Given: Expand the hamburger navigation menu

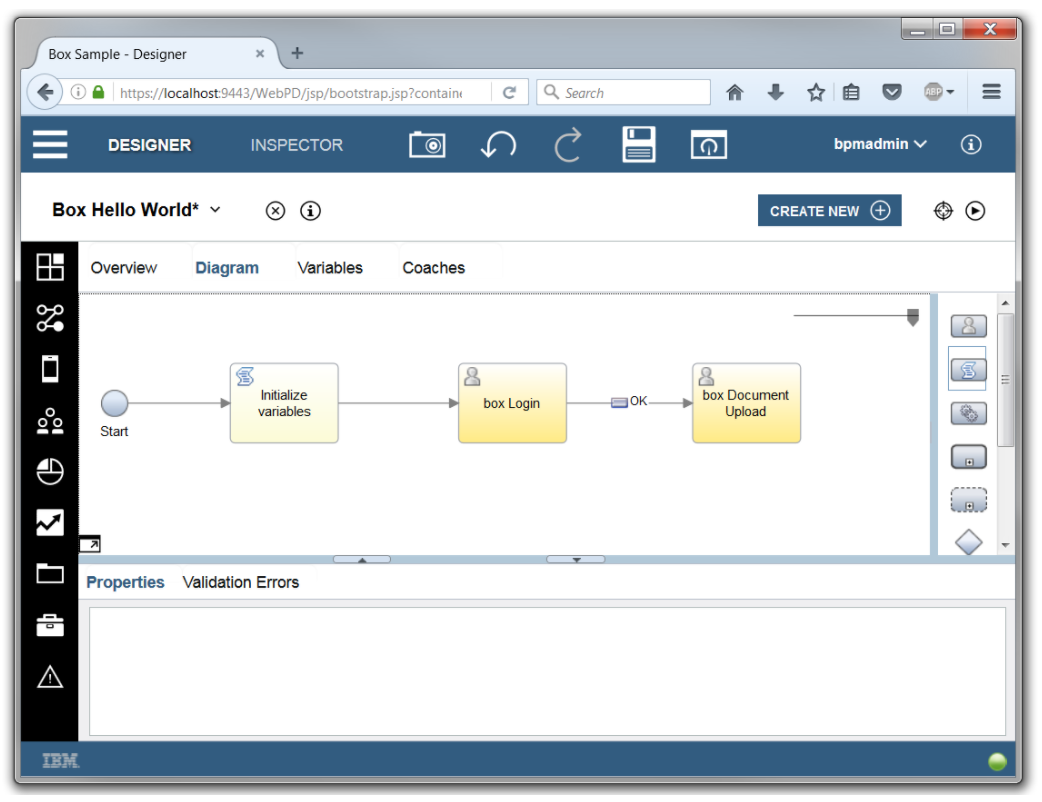Looking at the screenshot, I should tap(50, 143).
